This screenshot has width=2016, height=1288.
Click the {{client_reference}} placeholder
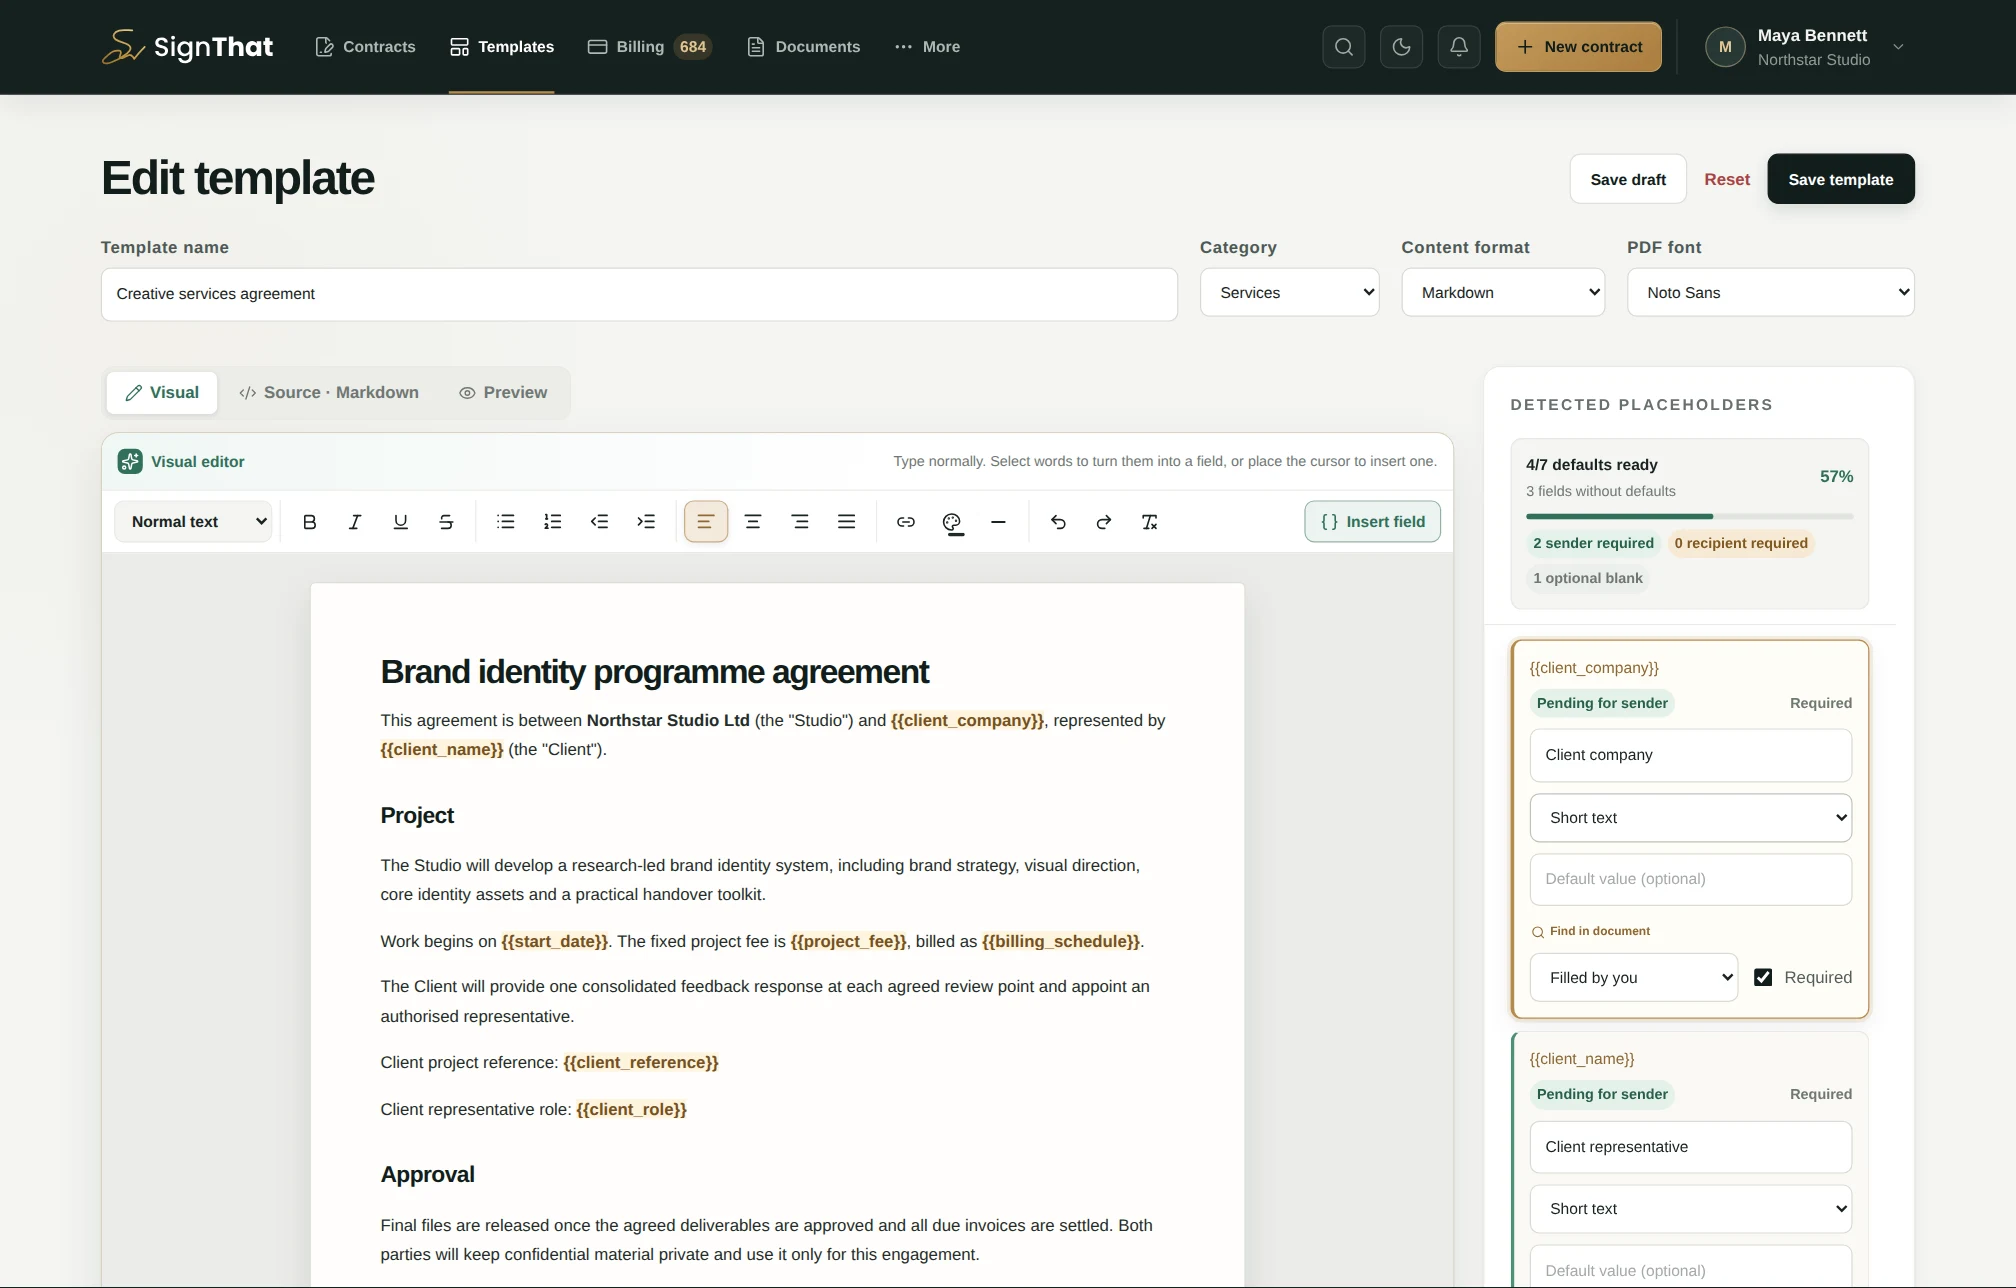[641, 1062]
